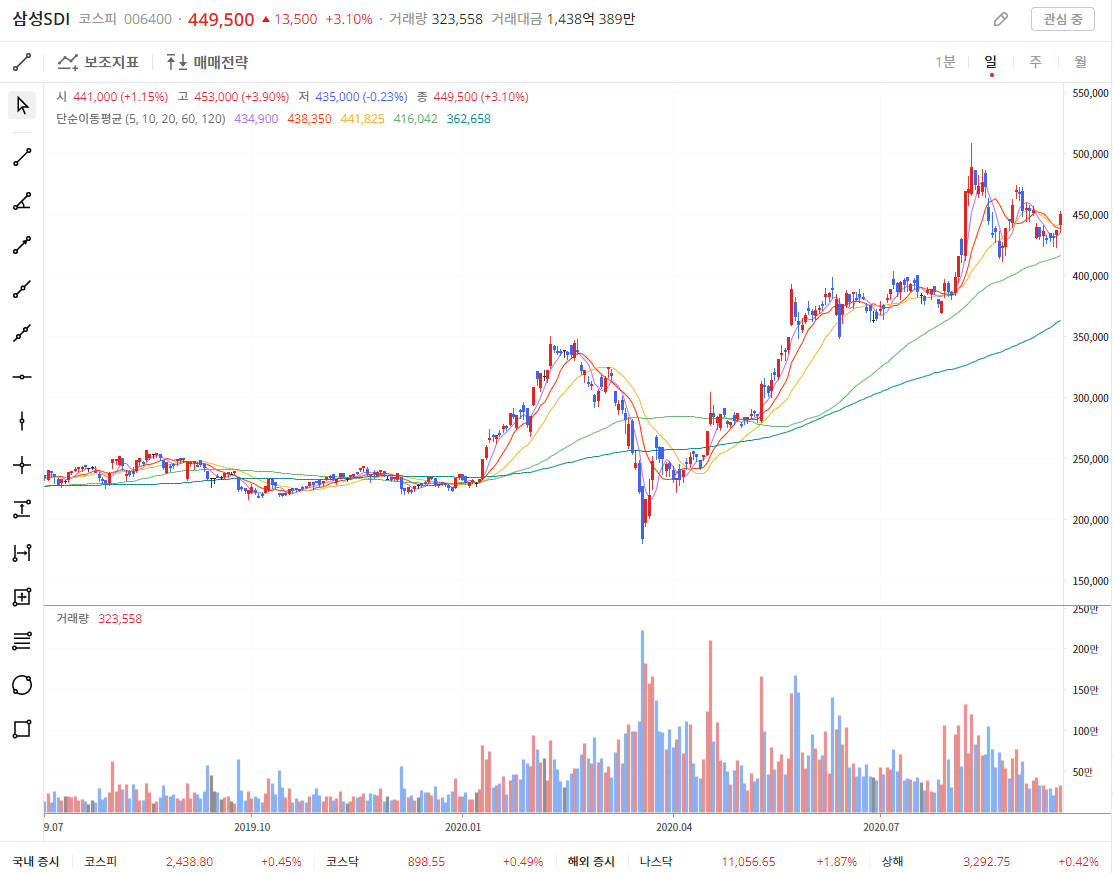Open the 보조지표 indicators menu

point(98,62)
